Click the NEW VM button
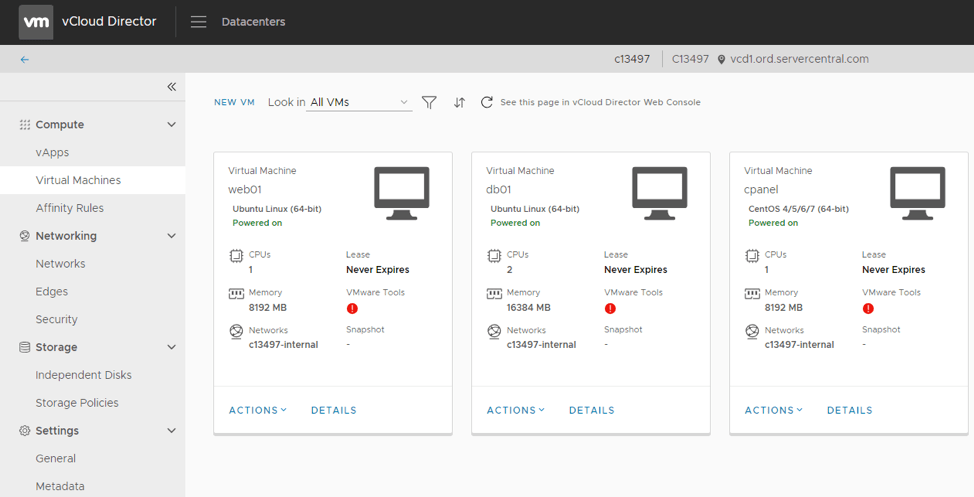The image size is (974, 497). click(234, 103)
